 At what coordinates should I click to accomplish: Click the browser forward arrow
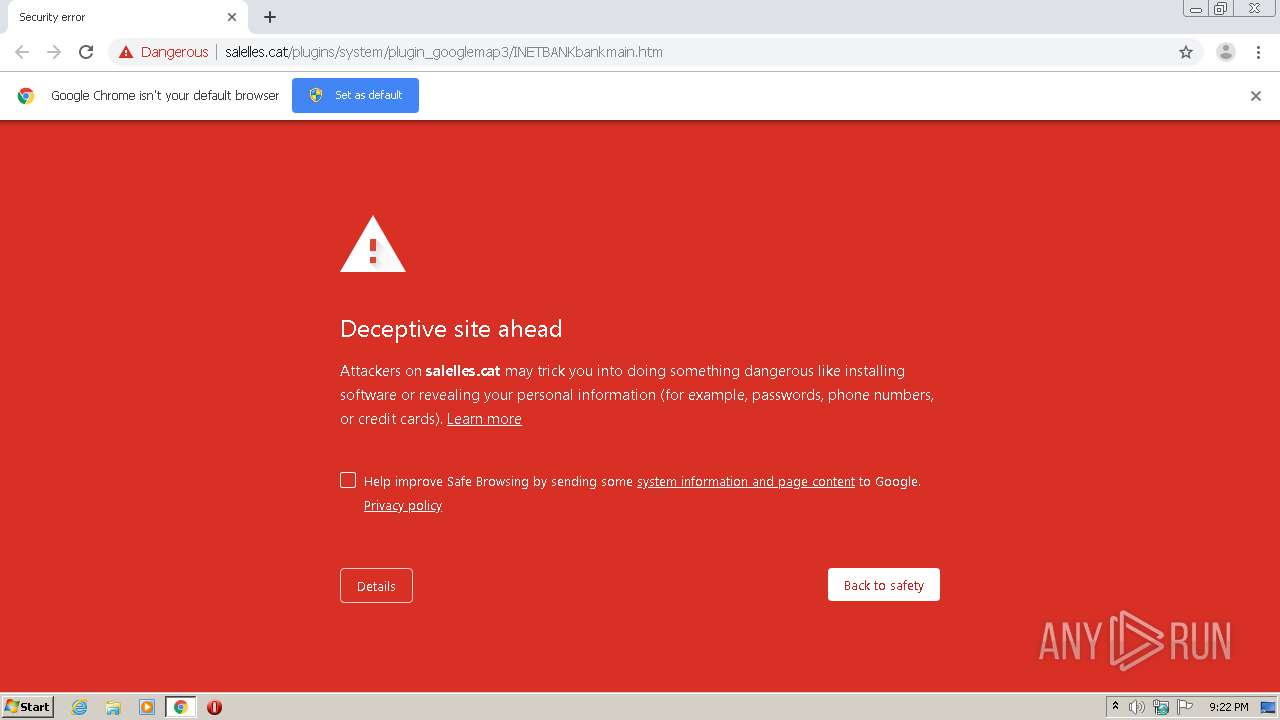[x=54, y=52]
